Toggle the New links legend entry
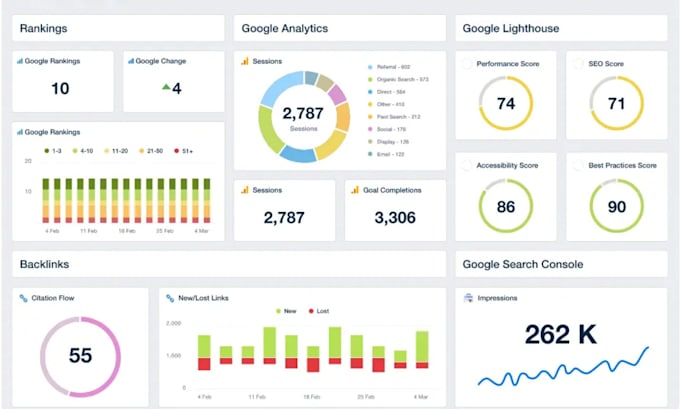The height and width of the screenshot is (409, 680). click(286, 311)
